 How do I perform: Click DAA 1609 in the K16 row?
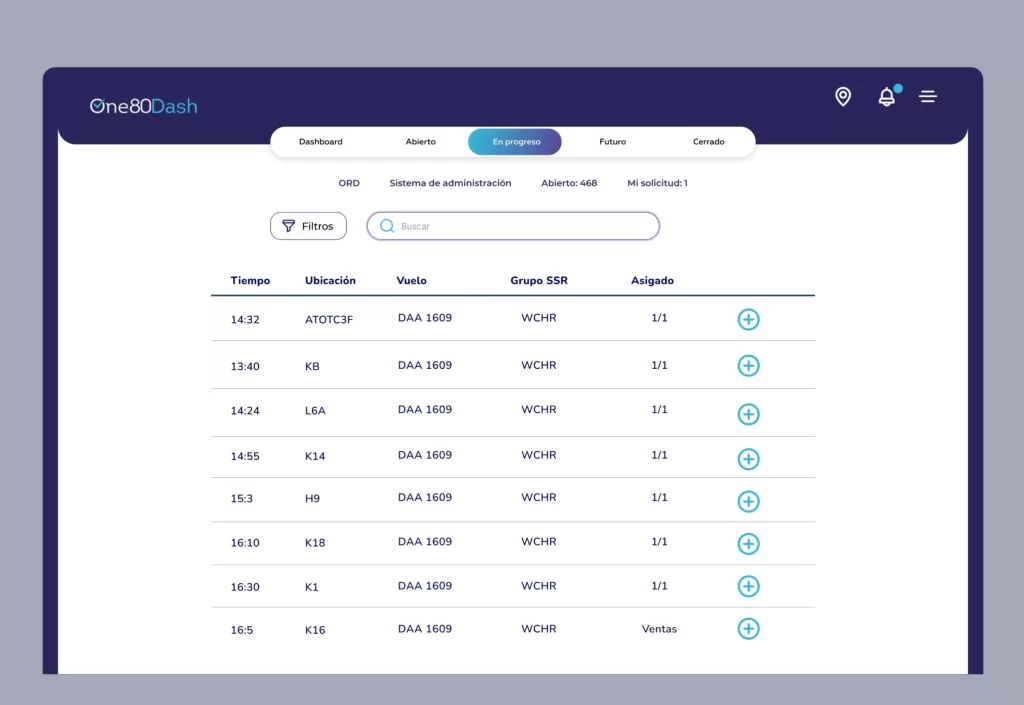(x=425, y=629)
